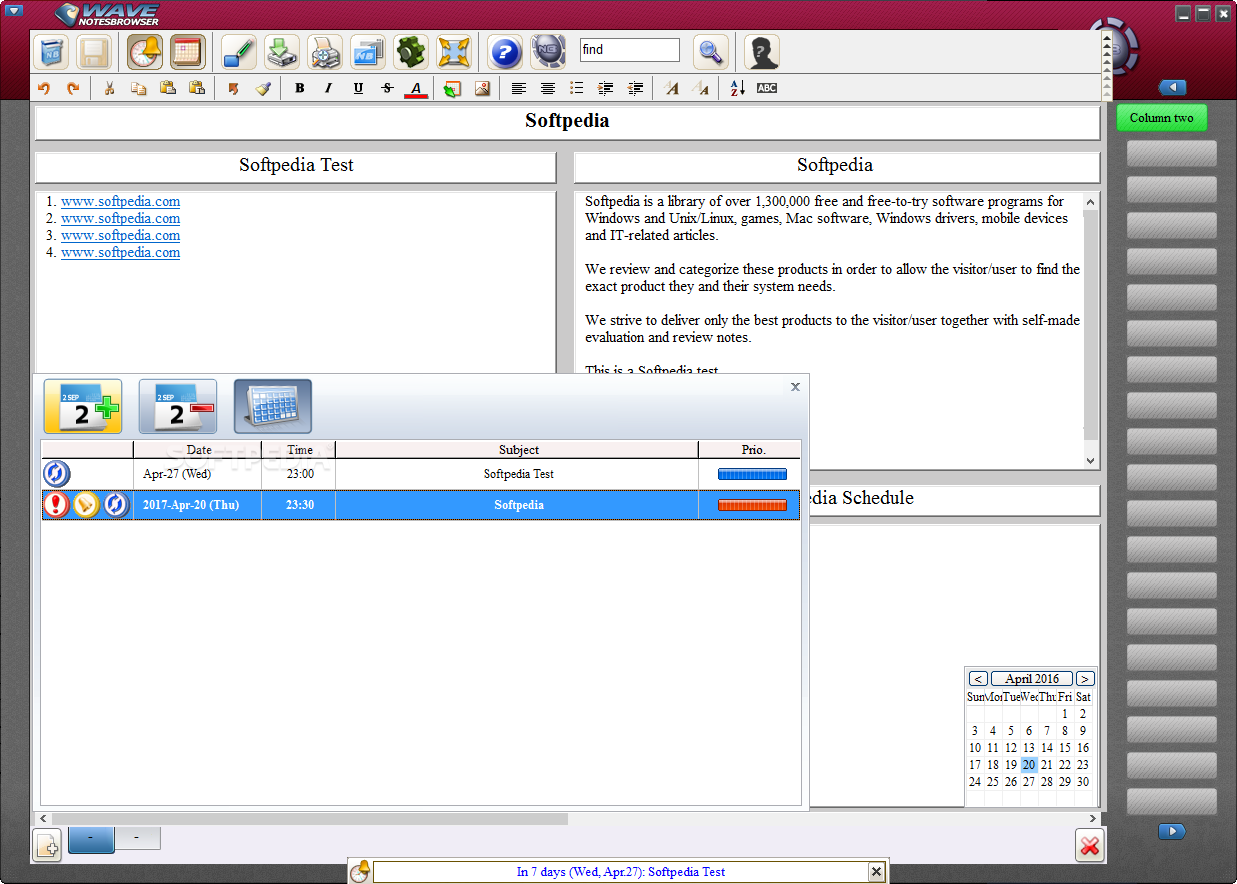This screenshot has height=884, width=1237.
Task: Click the blue left arrow above Column two
Action: coord(1172,88)
